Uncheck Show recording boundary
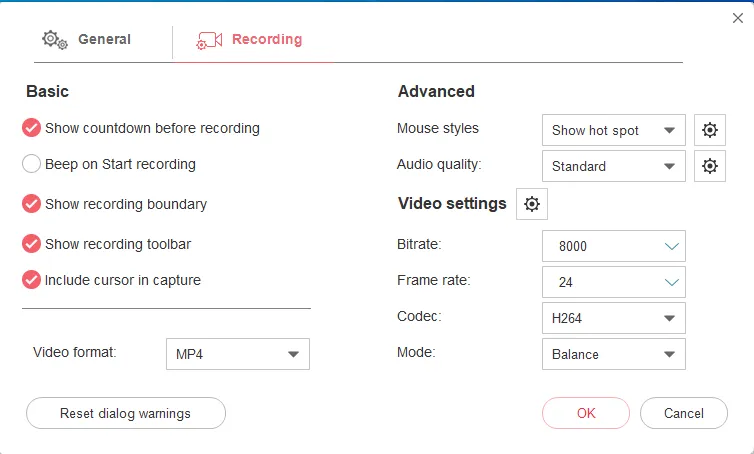 pyautogui.click(x=31, y=204)
